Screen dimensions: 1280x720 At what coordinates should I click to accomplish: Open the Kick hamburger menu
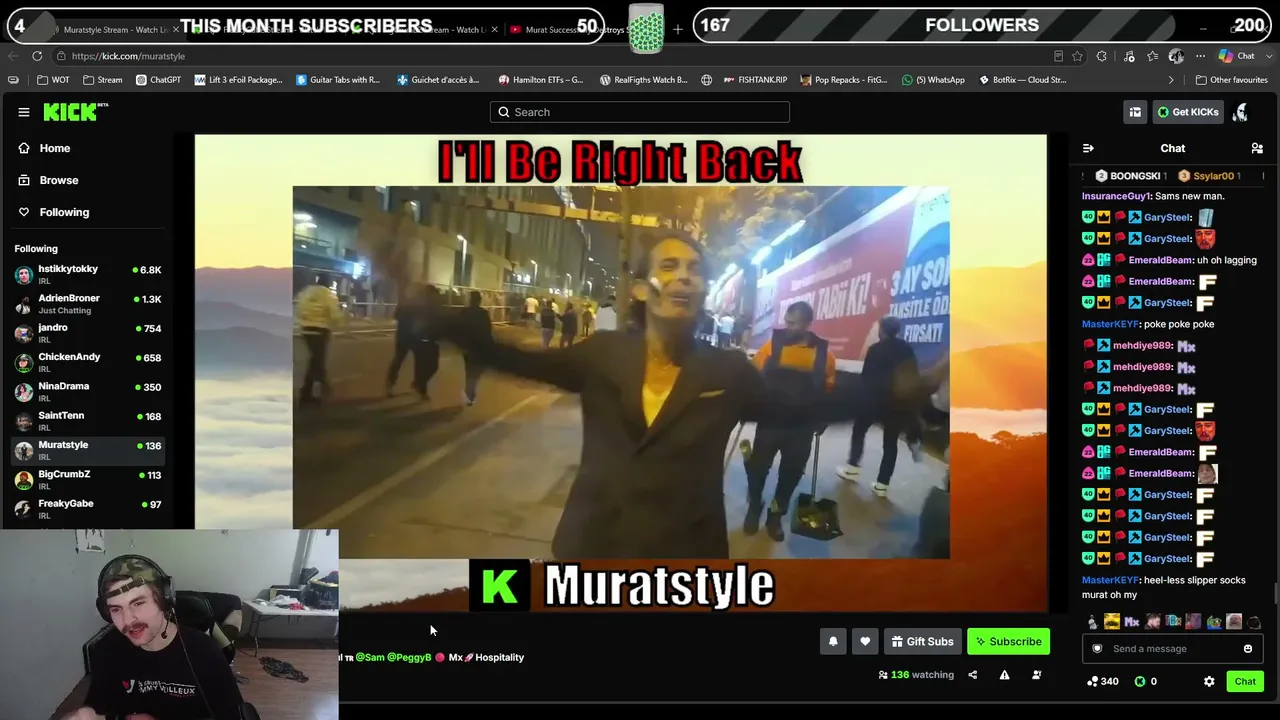24,112
